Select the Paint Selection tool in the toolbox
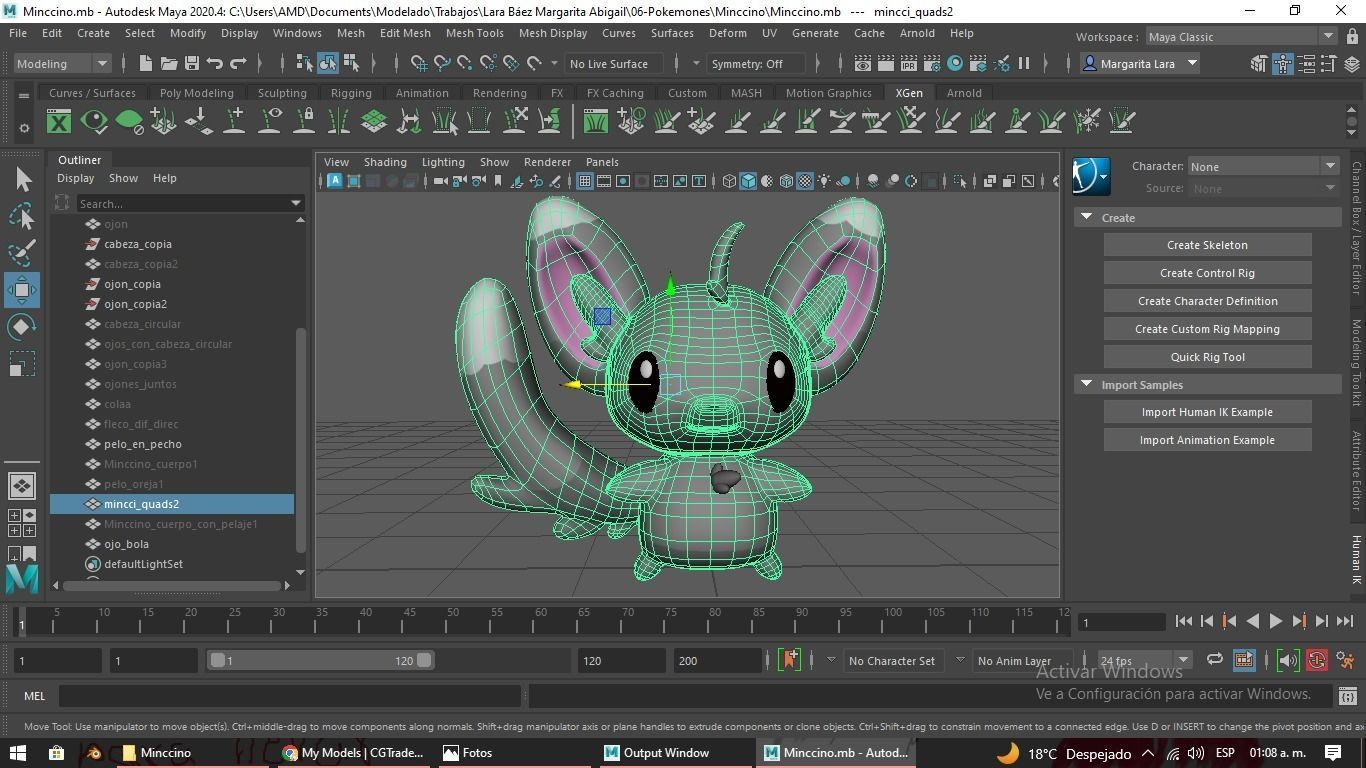The height and width of the screenshot is (768, 1366). (x=21, y=253)
